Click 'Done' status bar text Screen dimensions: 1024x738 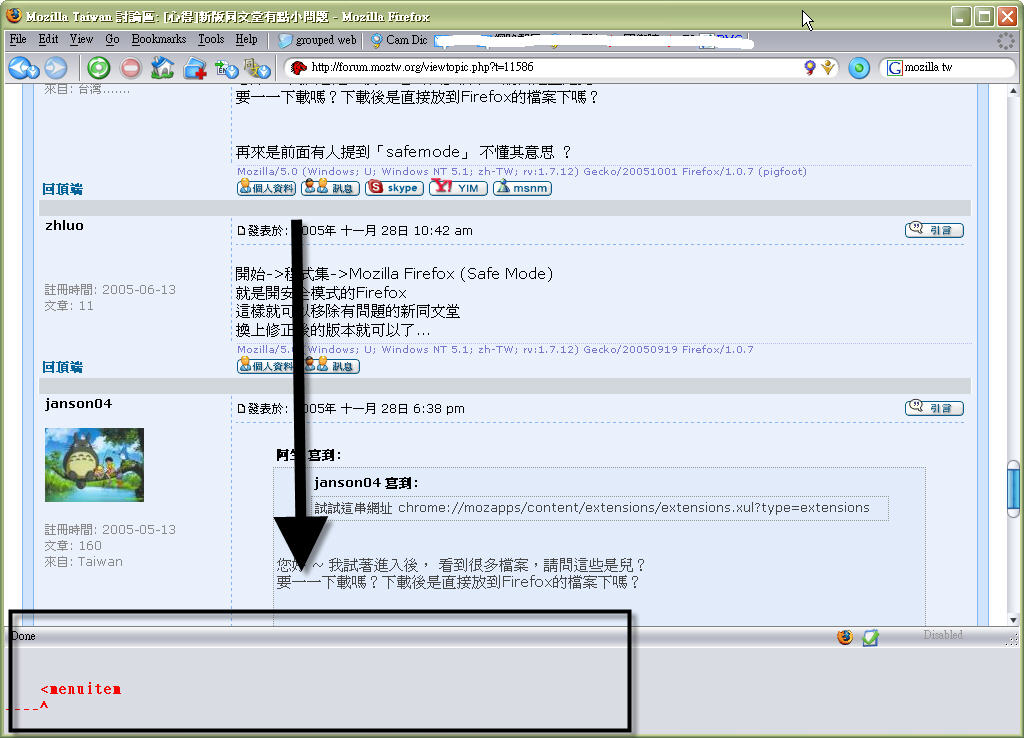[24, 636]
